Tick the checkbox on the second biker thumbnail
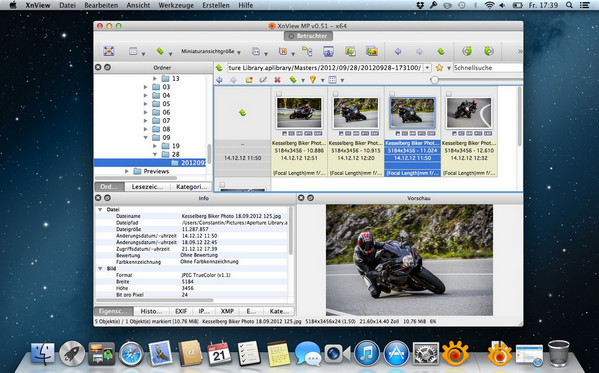 point(335,94)
